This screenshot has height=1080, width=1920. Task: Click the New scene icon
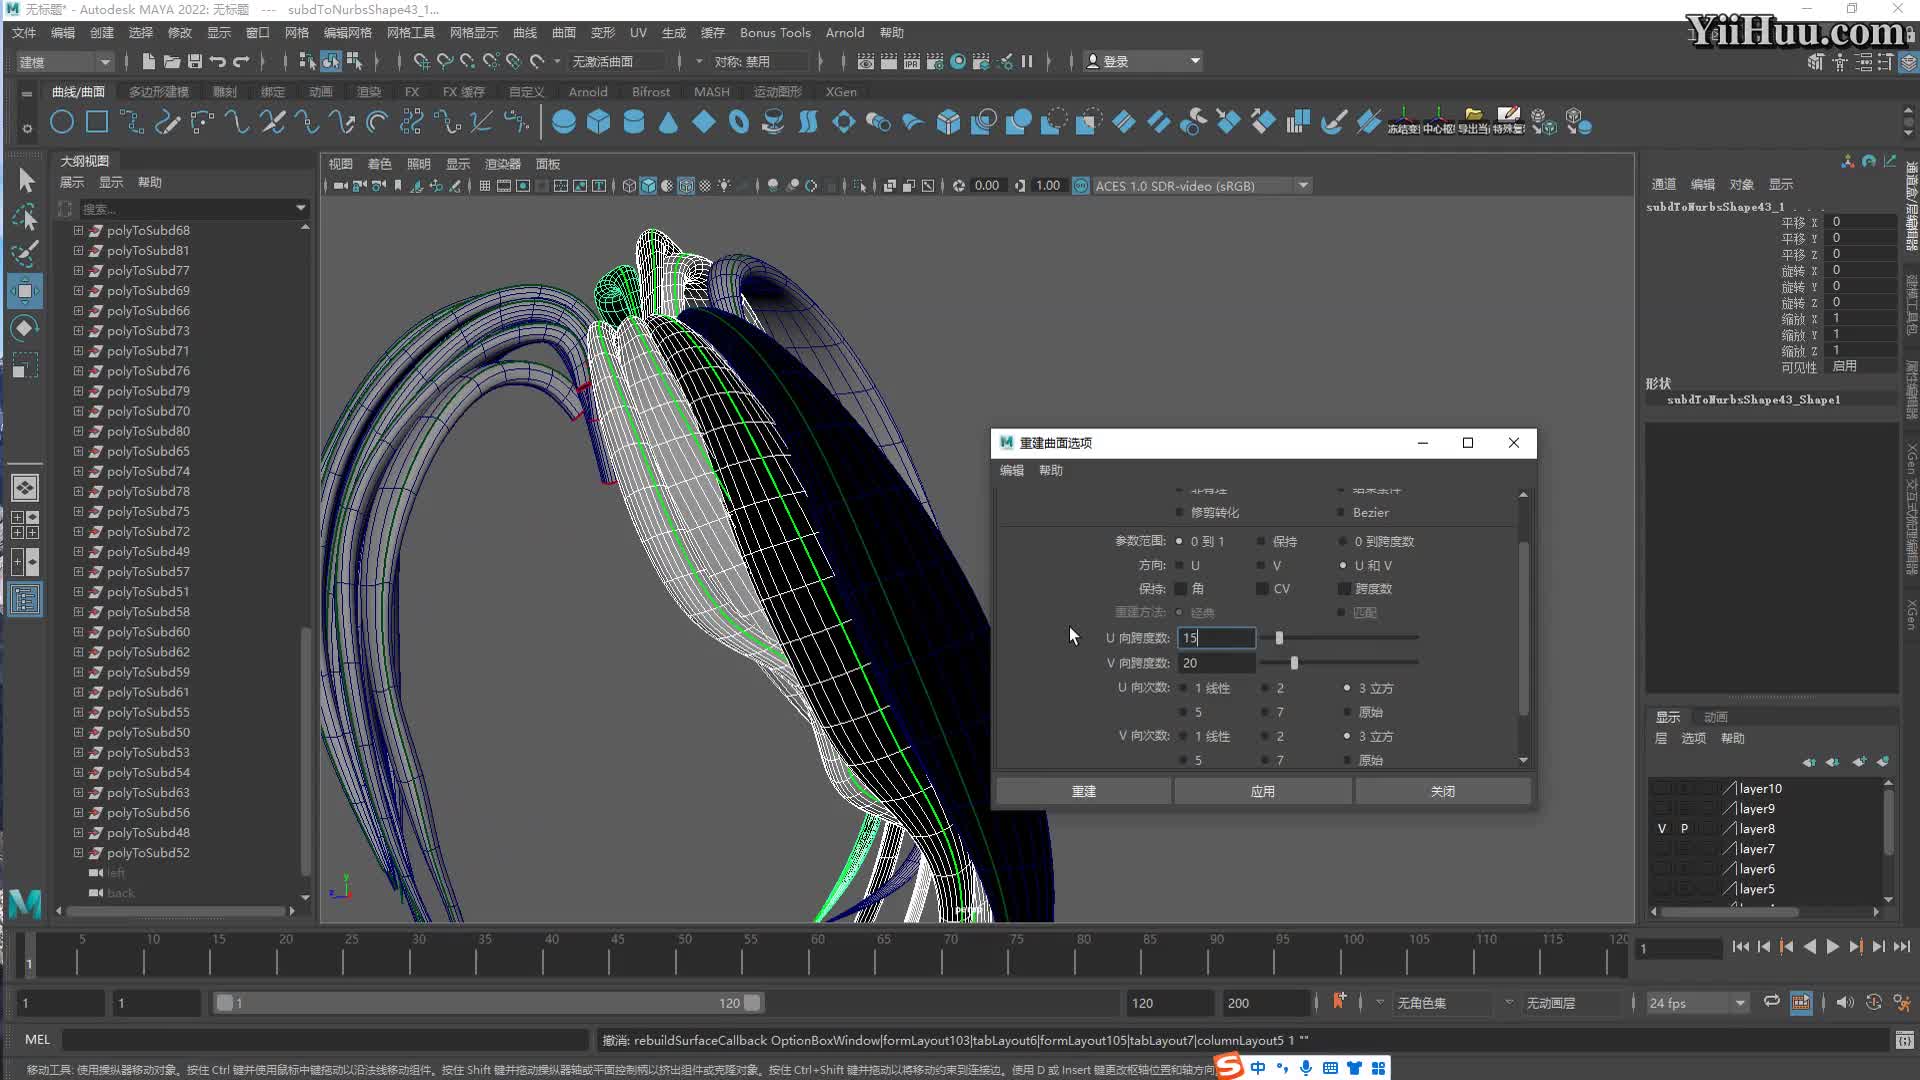(x=149, y=61)
